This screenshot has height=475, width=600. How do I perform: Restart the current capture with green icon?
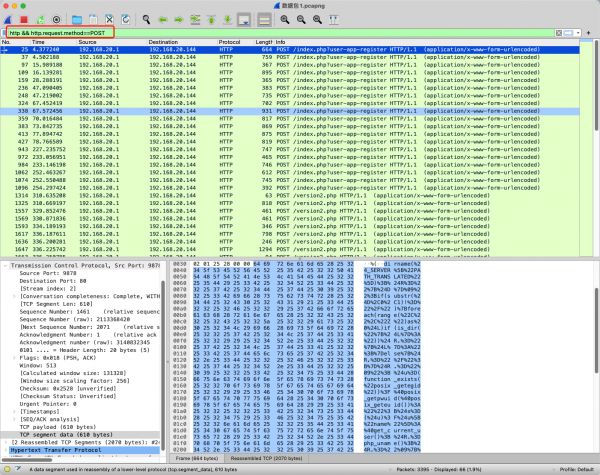40,20
